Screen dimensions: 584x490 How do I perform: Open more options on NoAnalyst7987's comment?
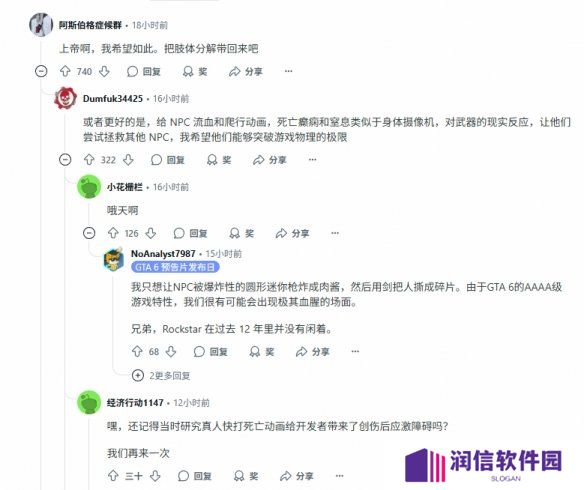pyautogui.click(x=355, y=351)
